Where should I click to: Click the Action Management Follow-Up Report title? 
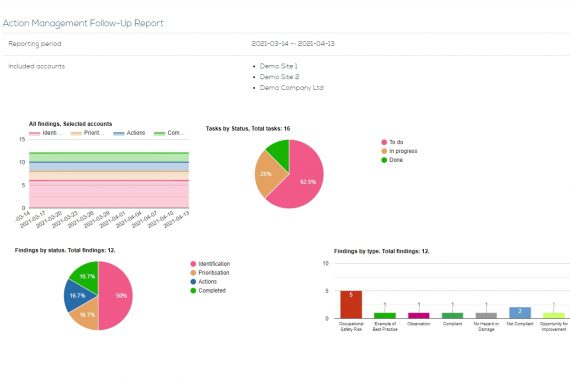point(83,23)
